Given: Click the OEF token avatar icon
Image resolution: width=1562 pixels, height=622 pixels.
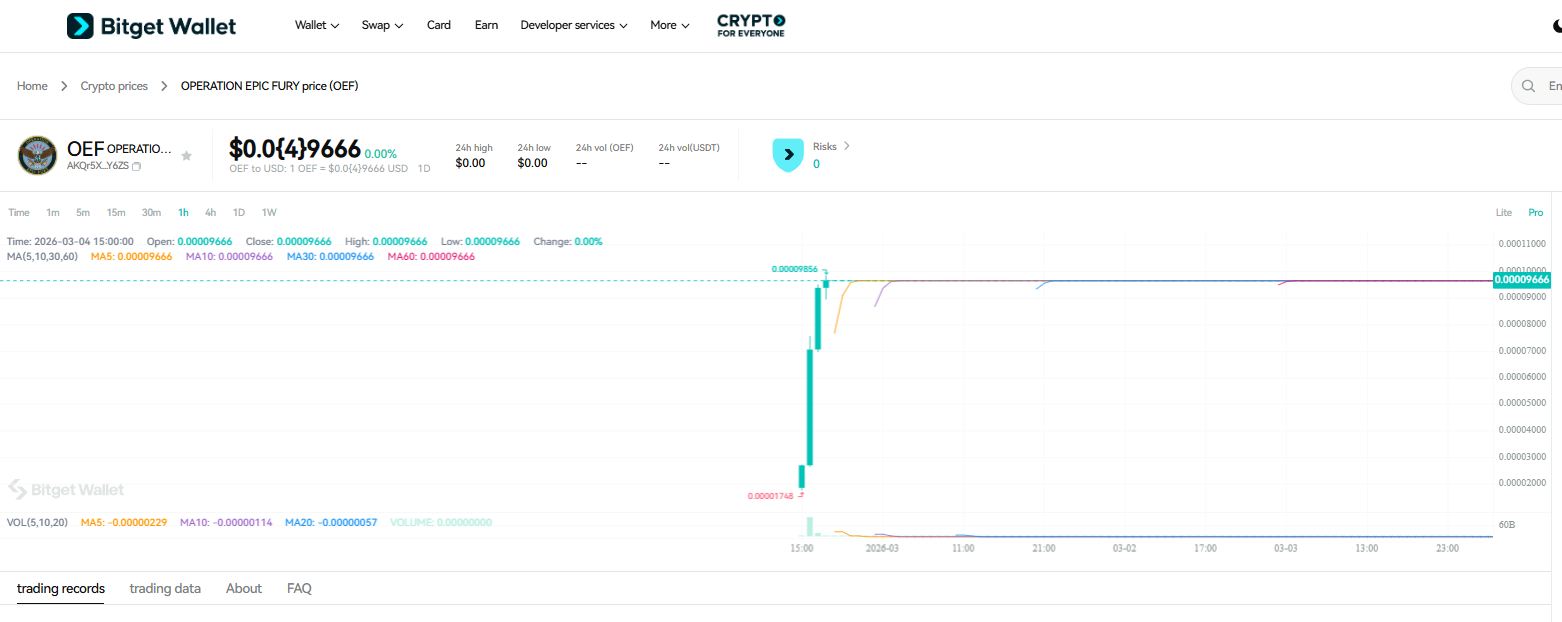Looking at the screenshot, I should click(x=38, y=156).
